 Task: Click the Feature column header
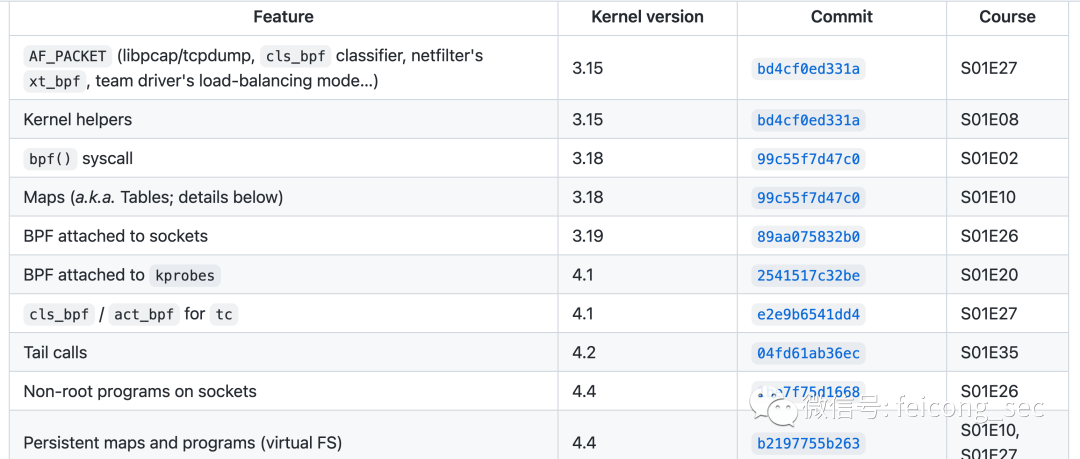(x=283, y=17)
